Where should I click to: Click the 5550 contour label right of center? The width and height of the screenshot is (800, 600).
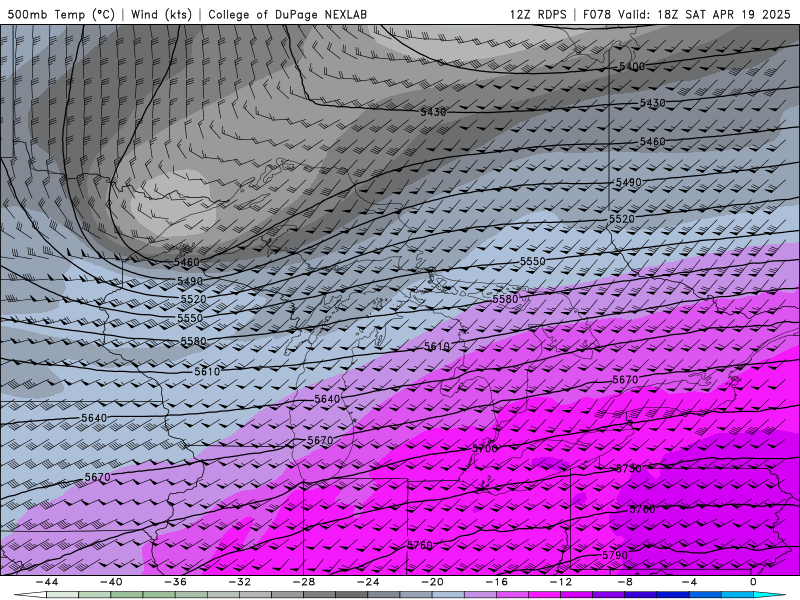point(533,261)
